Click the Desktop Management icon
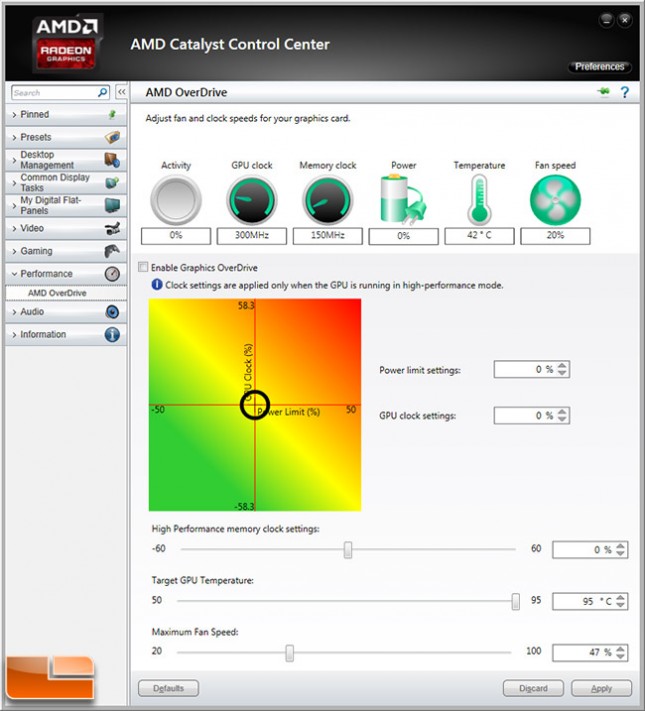645x711 pixels. (x=112, y=160)
